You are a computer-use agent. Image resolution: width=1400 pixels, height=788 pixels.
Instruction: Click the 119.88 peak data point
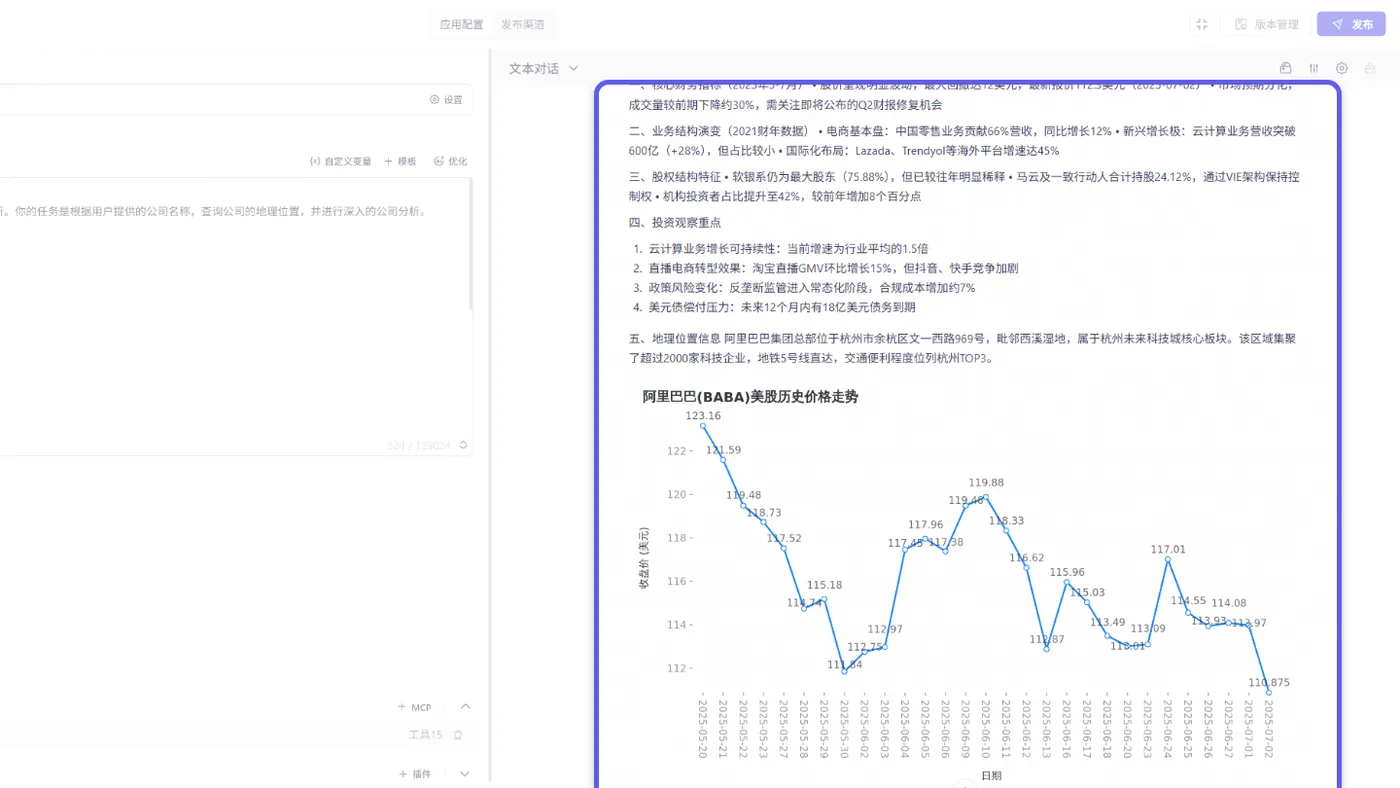click(986, 497)
